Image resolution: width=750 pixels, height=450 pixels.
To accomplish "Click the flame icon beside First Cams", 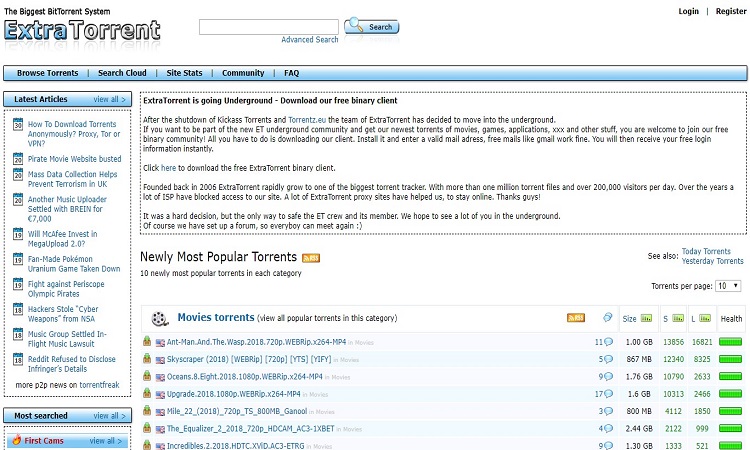I will pyautogui.click(x=17, y=439).
